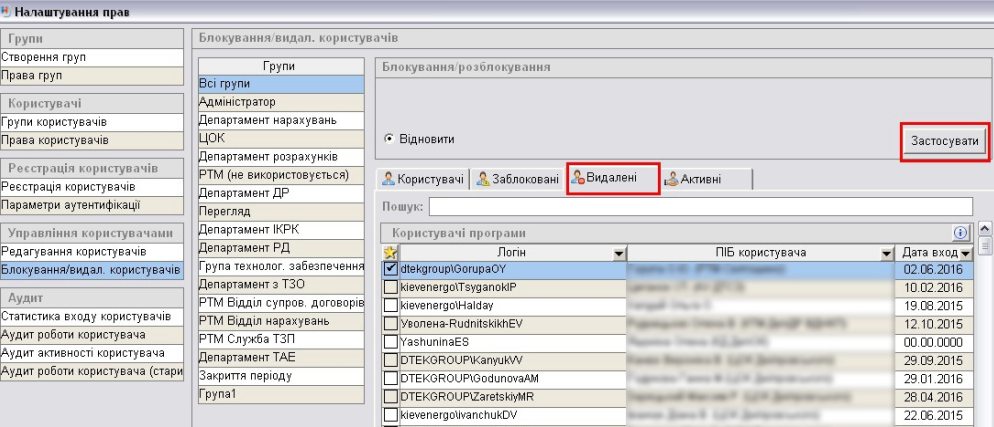Open the Логін column filter dropdown

(619, 253)
